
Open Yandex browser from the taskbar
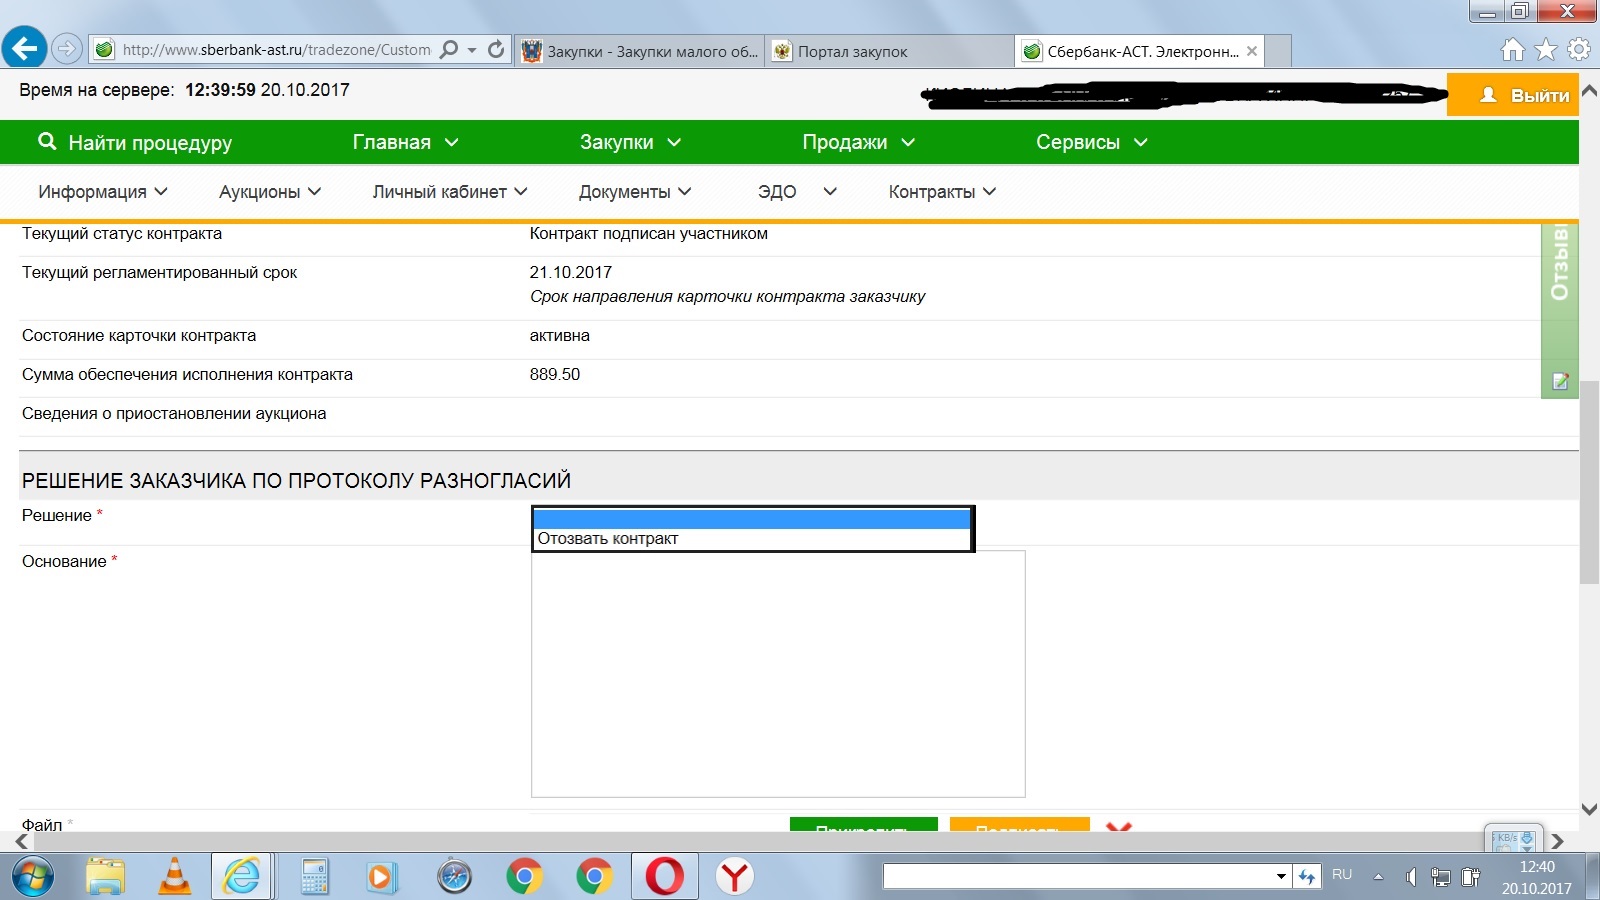click(735, 877)
